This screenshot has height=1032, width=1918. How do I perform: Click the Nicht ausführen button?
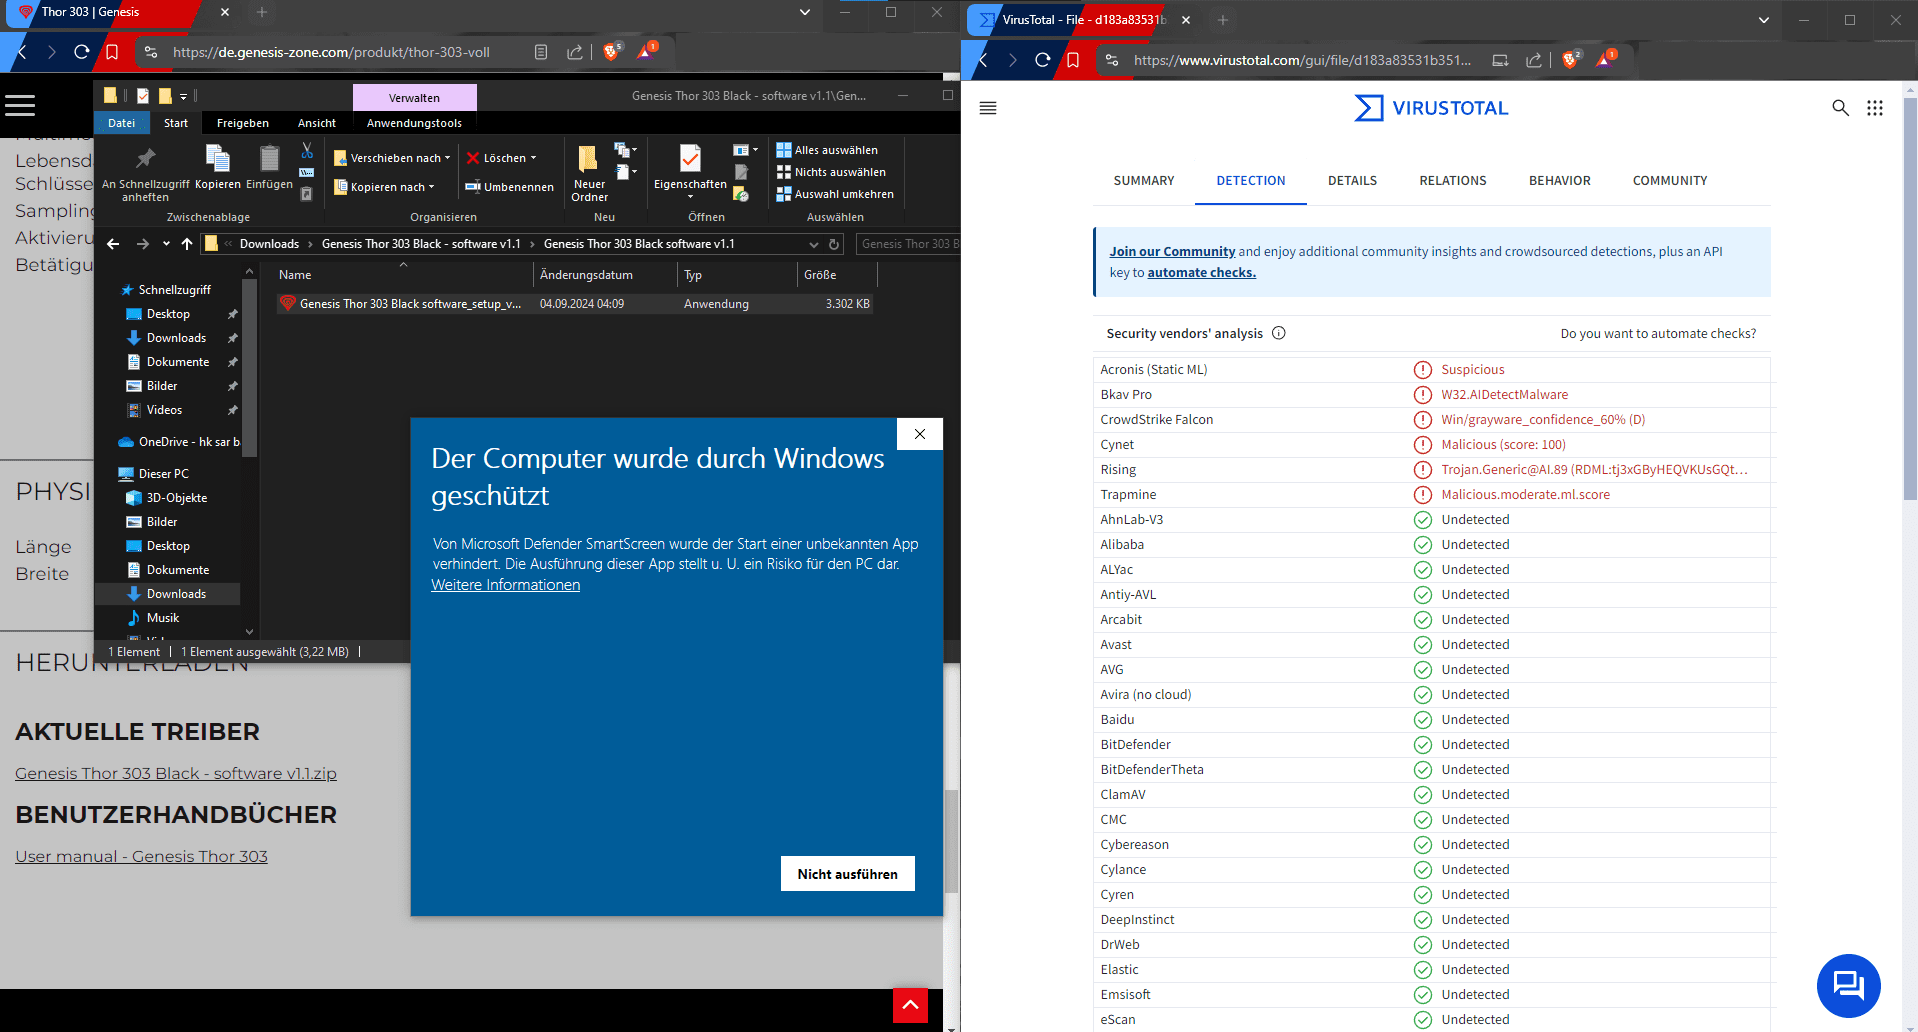point(848,874)
